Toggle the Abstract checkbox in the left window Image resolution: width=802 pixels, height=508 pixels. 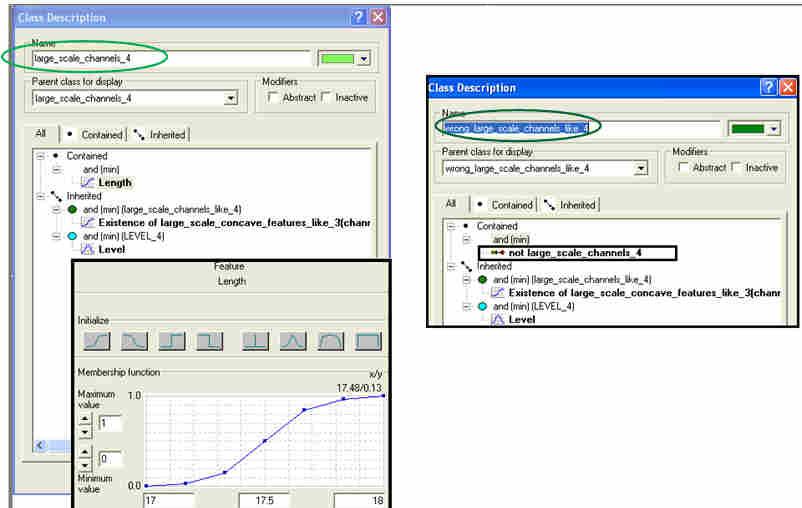coord(273,97)
